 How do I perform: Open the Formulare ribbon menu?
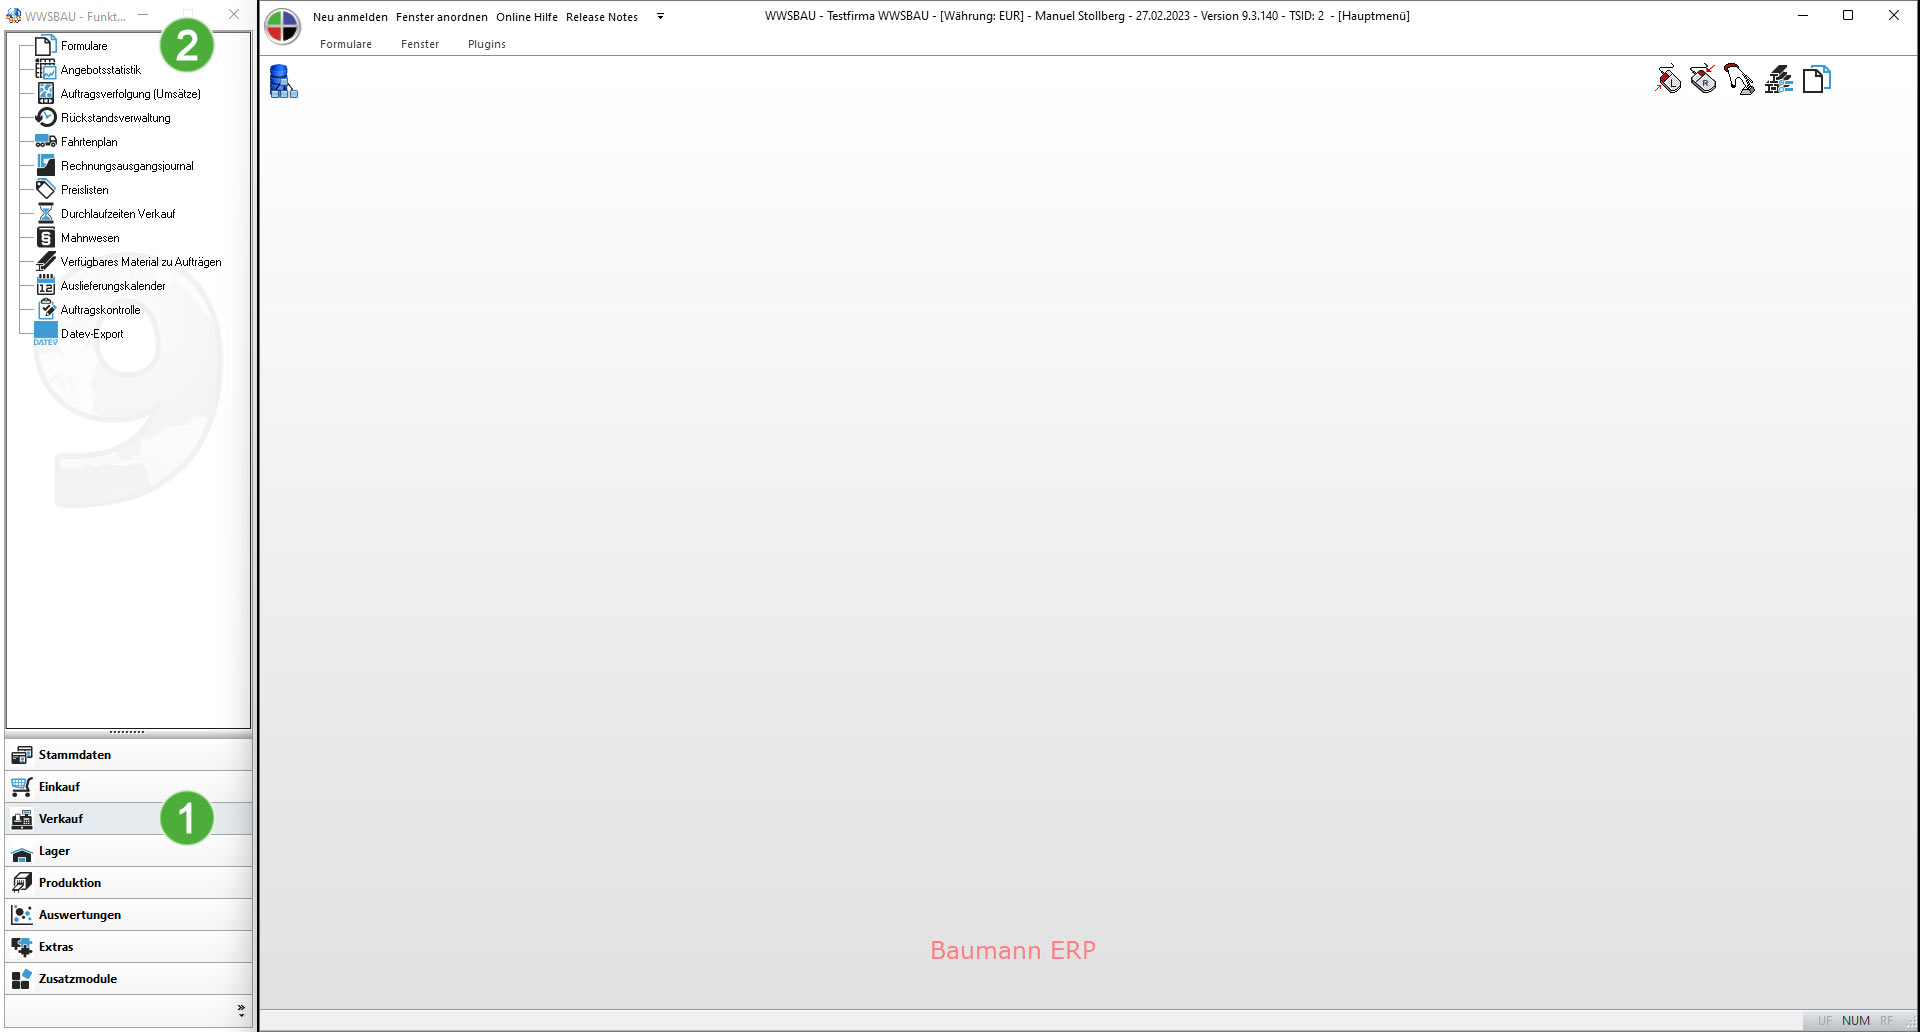(x=346, y=44)
